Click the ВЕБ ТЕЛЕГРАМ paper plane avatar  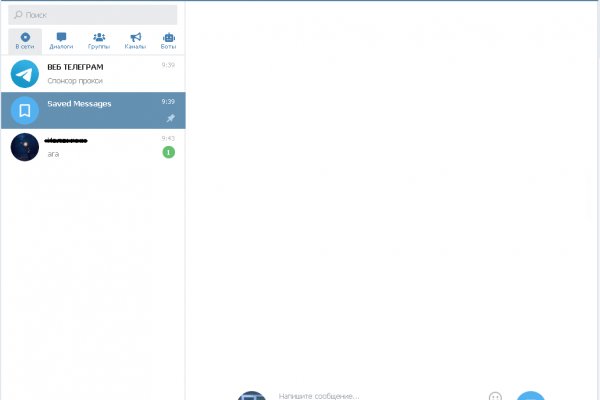25,73
